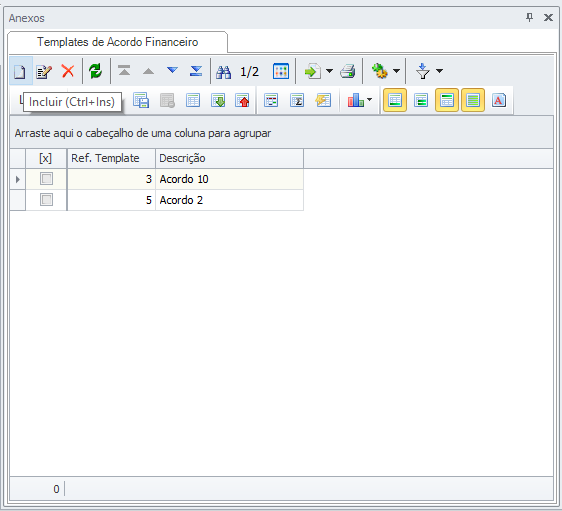
Task: Click the bar chart icon
Action: [x=355, y=100]
